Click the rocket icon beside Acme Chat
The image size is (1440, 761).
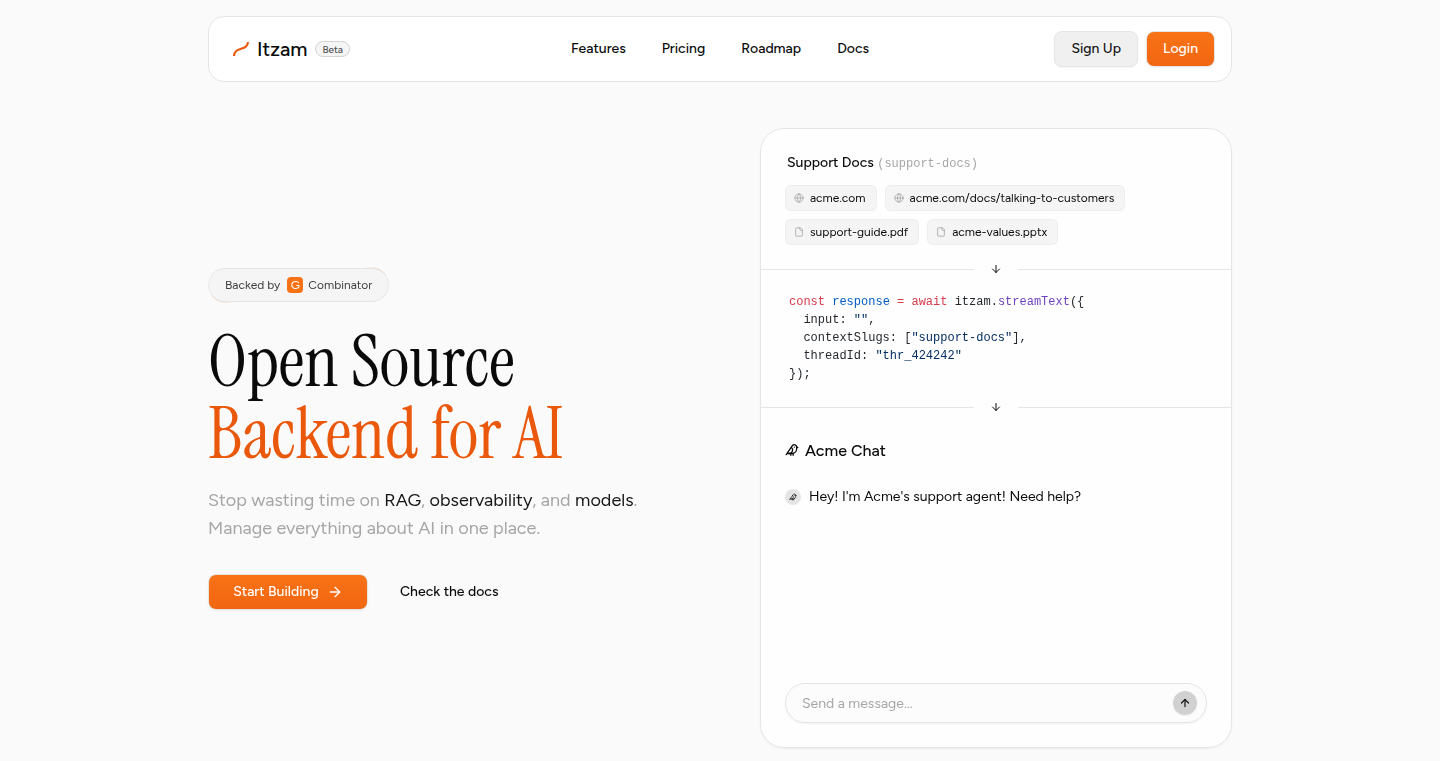[x=792, y=451]
